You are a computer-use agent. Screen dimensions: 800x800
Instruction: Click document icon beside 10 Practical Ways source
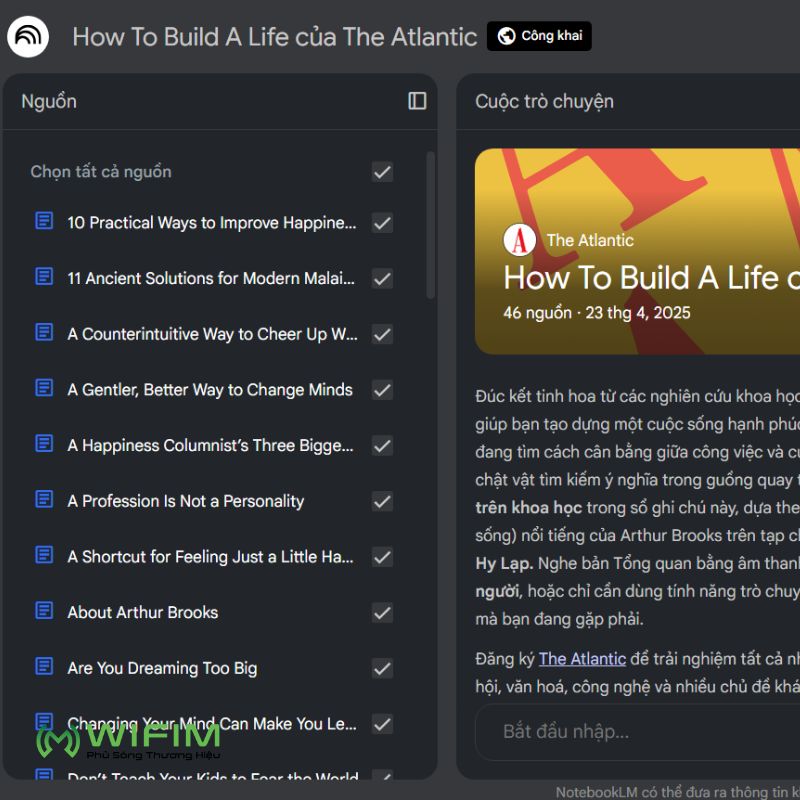pyautogui.click(x=44, y=222)
